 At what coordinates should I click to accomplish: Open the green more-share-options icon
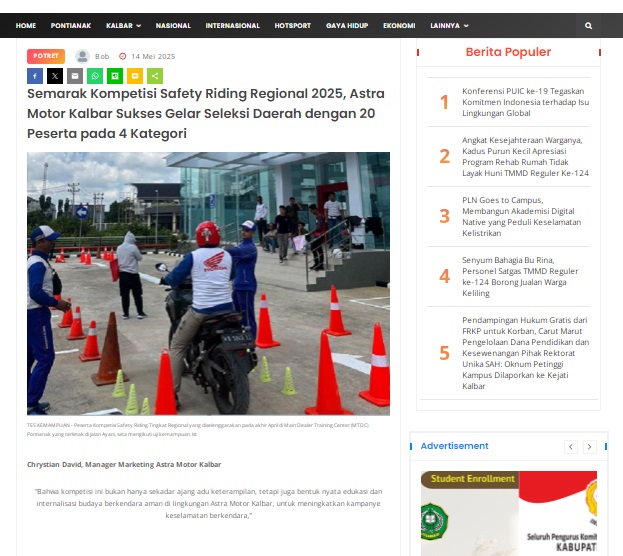pyautogui.click(x=155, y=76)
